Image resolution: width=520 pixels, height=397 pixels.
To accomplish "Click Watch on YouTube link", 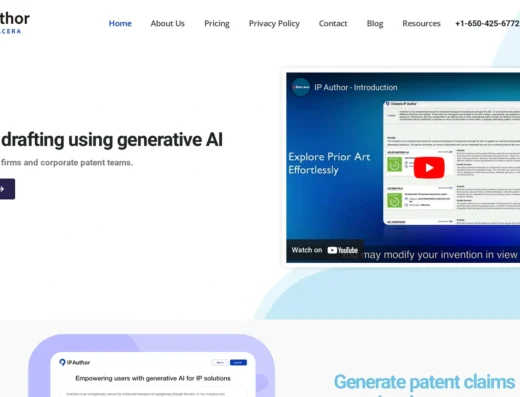I will coord(325,250).
